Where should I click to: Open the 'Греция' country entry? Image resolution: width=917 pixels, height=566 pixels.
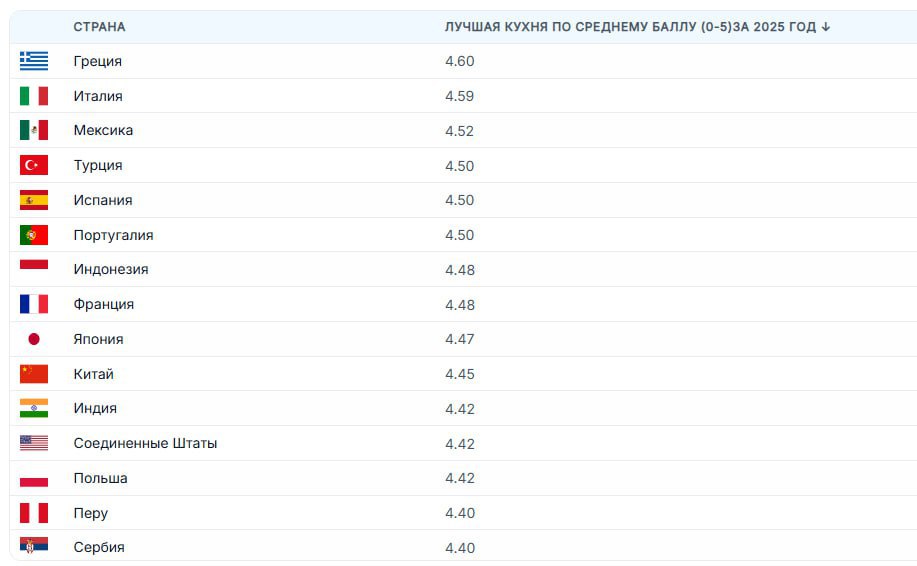click(x=98, y=61)
